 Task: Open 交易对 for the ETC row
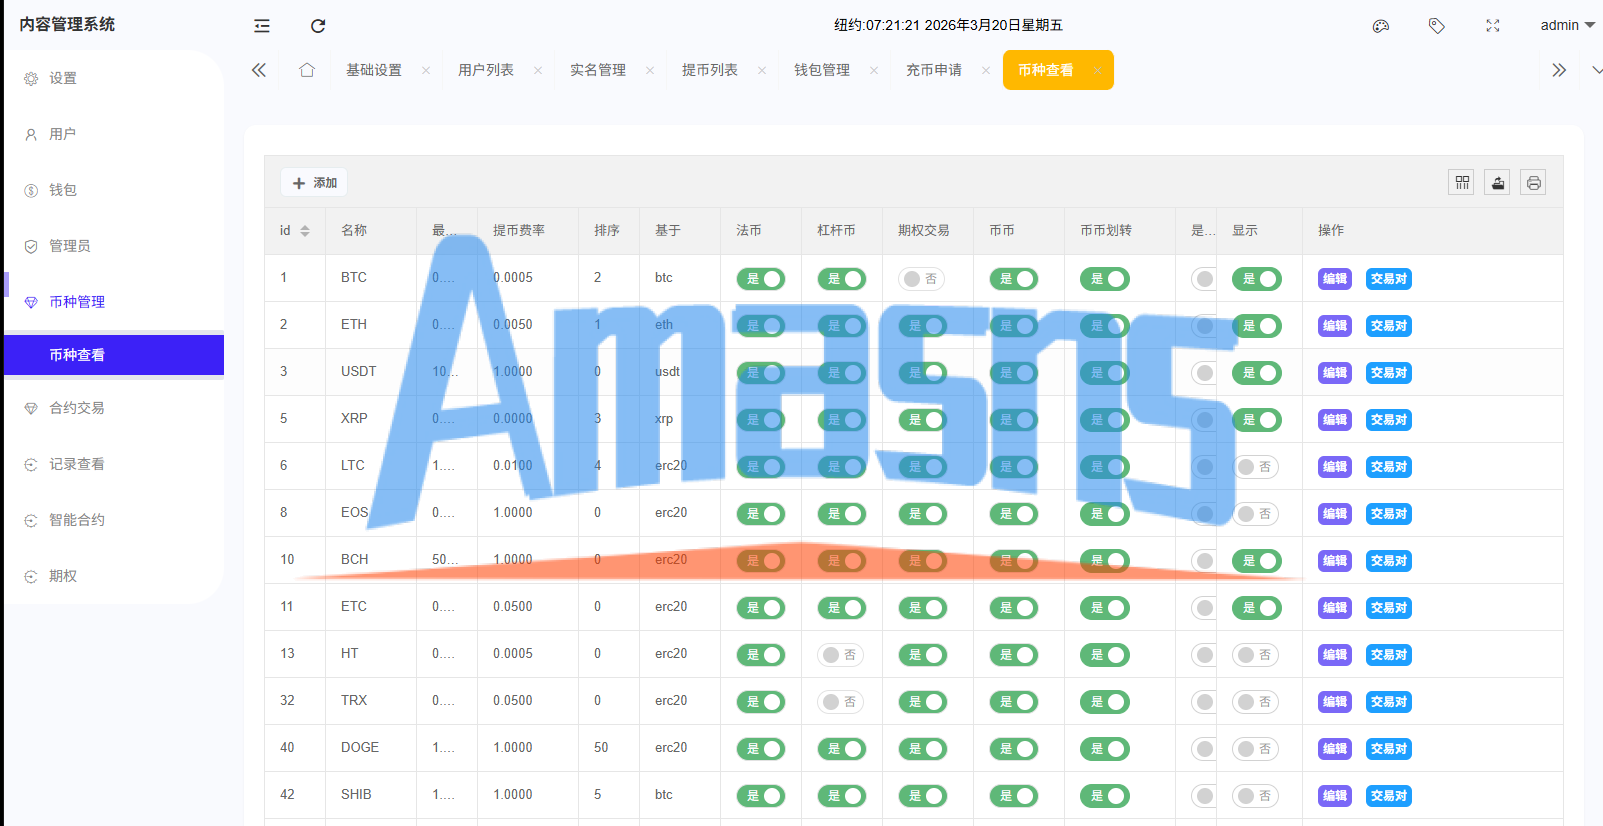(1389, 608)
